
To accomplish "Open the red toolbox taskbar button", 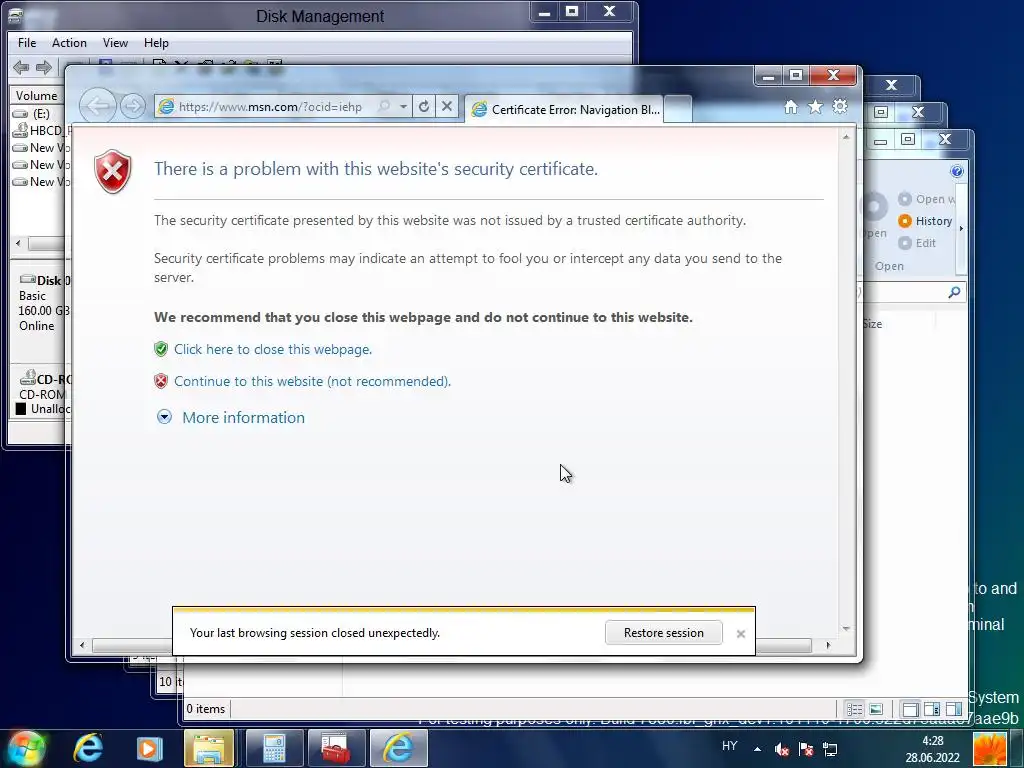I will (x=336, y=748).
